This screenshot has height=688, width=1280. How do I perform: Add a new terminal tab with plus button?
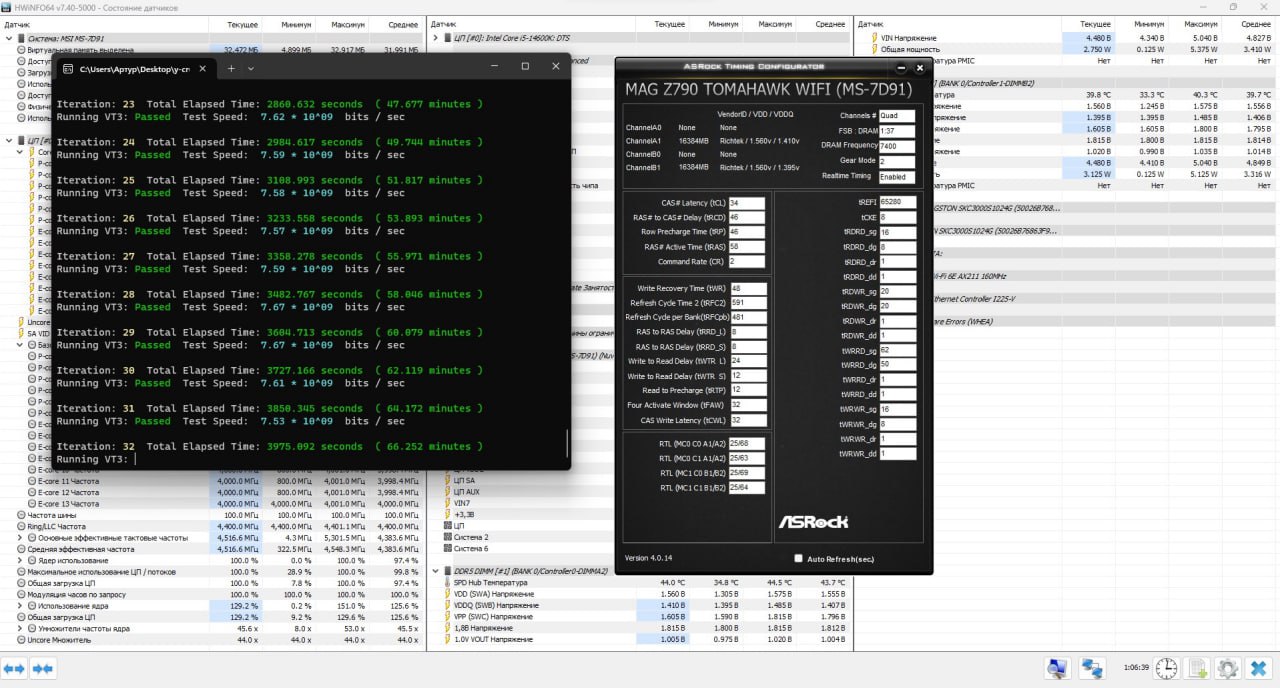pos(231,68)
